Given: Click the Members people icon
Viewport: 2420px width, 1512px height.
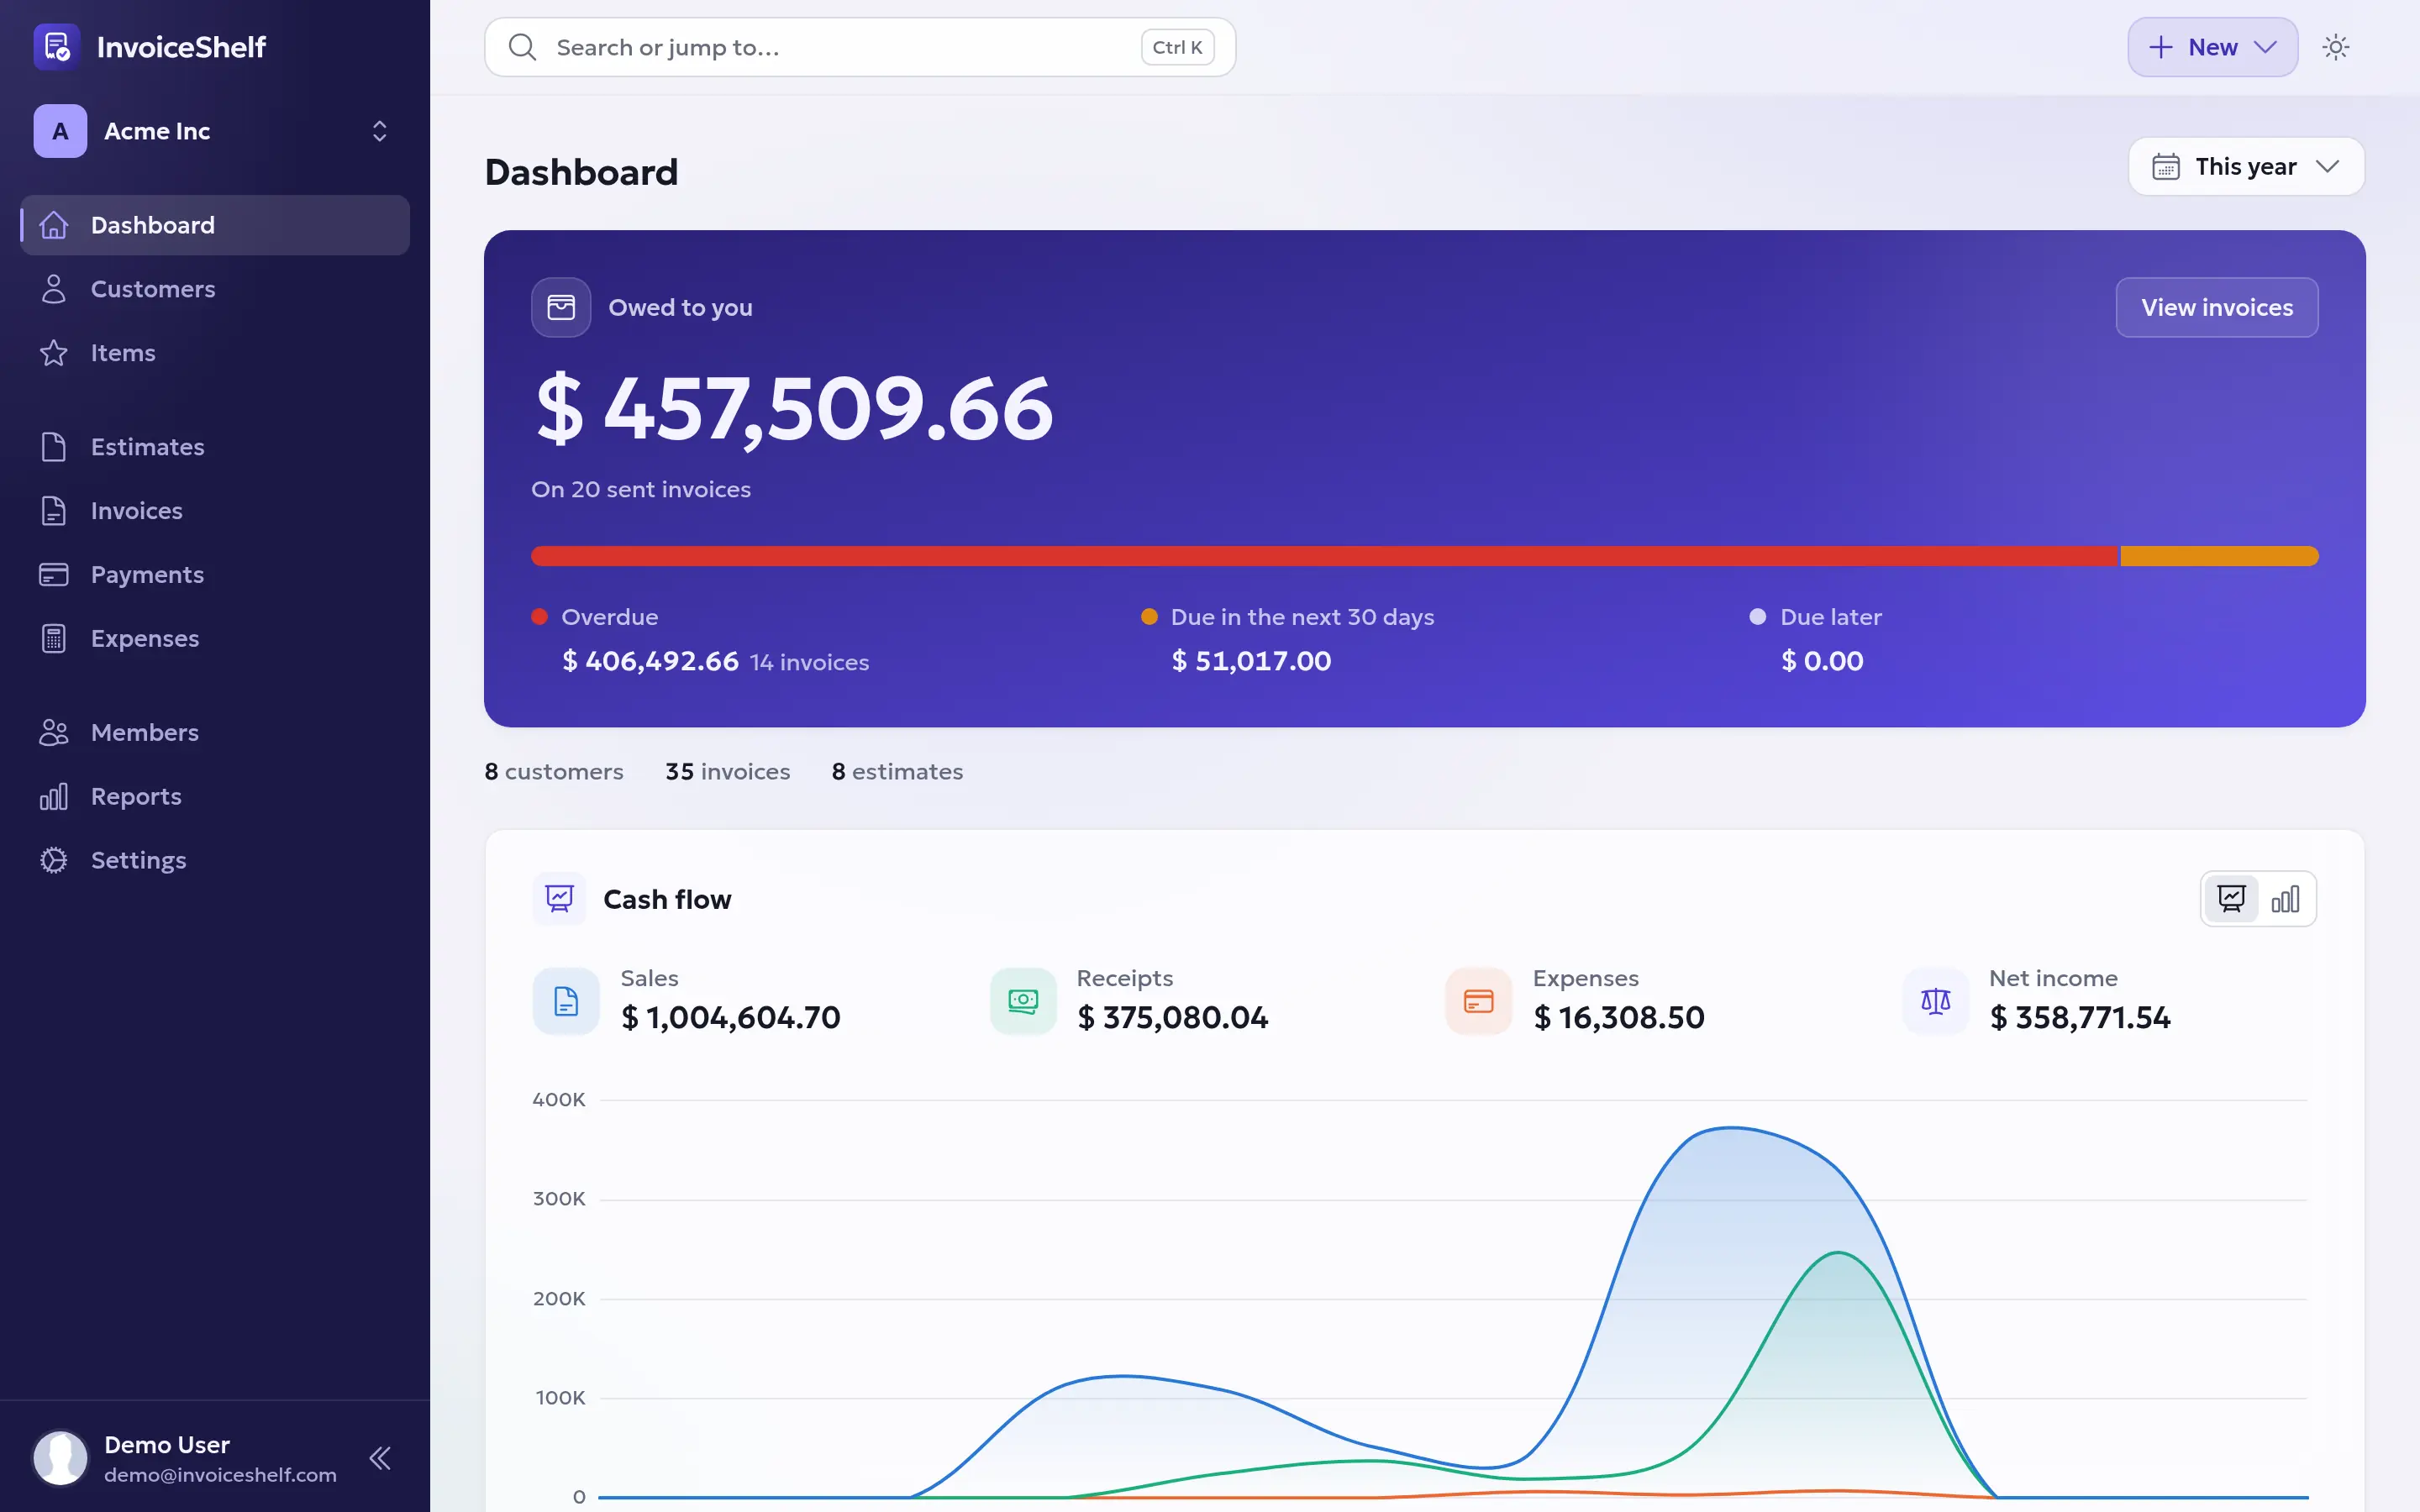Looking at the screenshot, I should (x=54, y=733).
